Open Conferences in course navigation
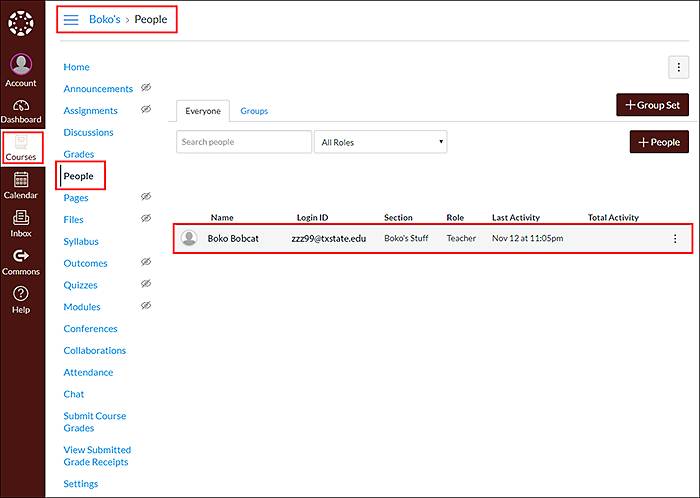Image resolution: width=700 pixels, height=498 pixels. (91, 329)
